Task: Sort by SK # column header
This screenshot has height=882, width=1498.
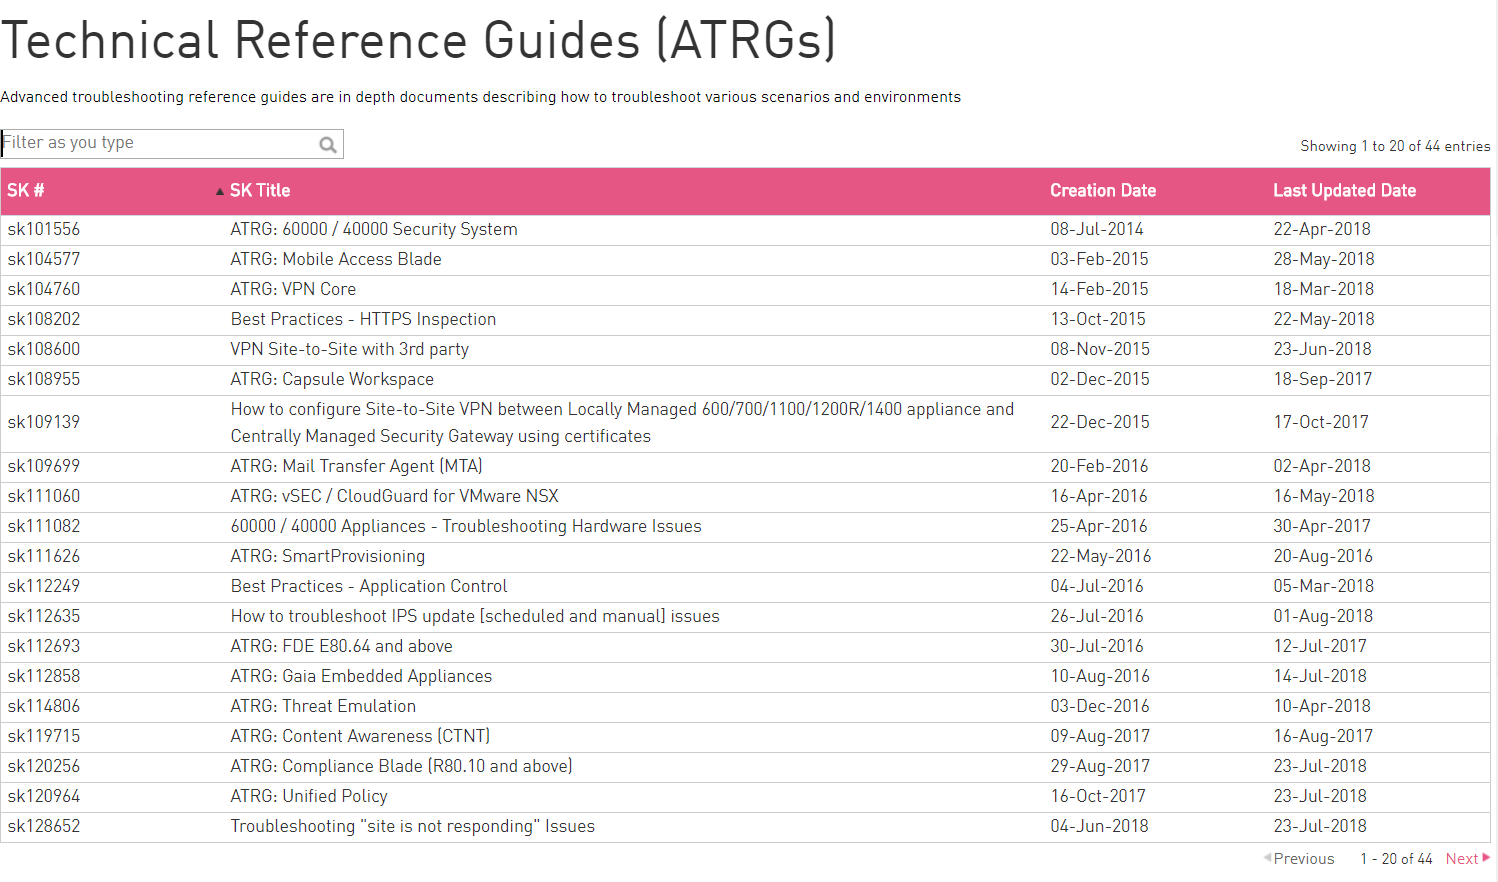Action: click(x=26, y=190)
